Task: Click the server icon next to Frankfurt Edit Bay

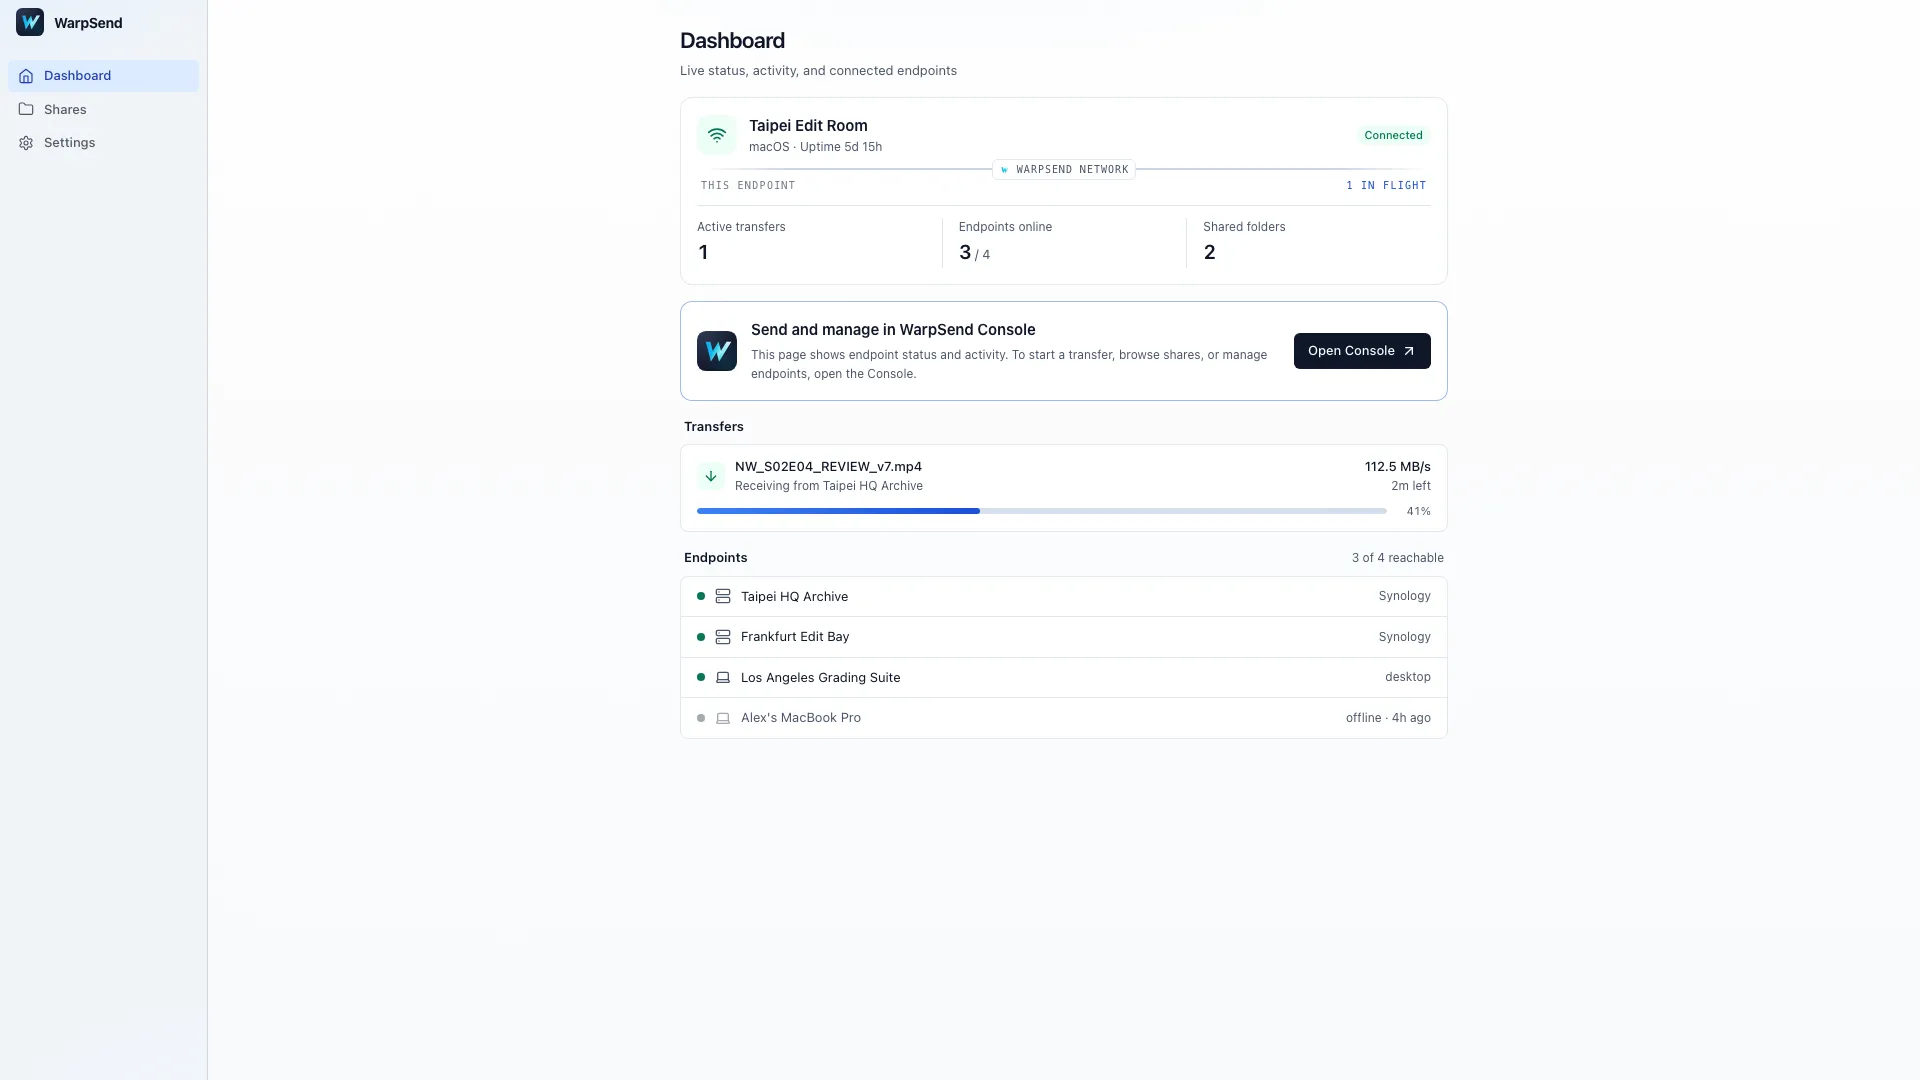Action: pyautogui.click(x=723, y=637)
